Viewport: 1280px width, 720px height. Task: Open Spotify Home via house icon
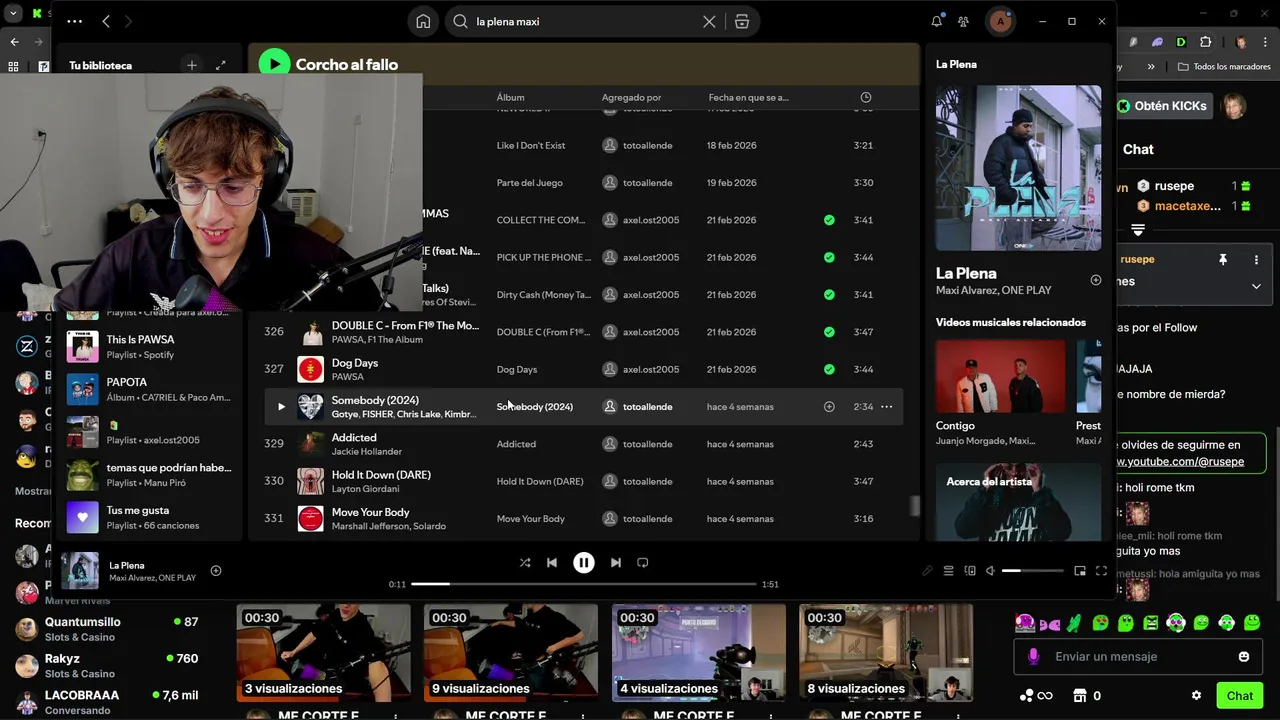coord(423,21)
